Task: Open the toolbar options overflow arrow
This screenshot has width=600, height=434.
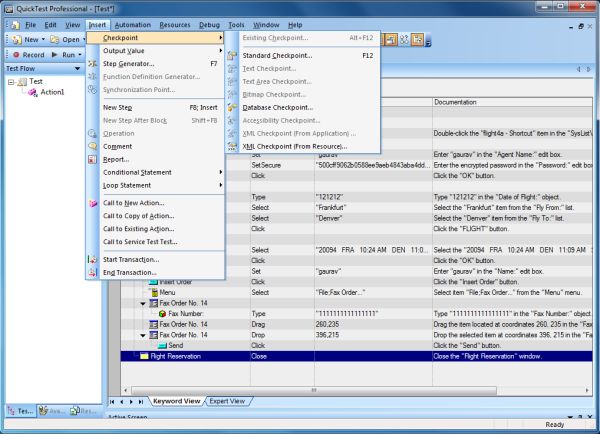Action: [428, 42]
